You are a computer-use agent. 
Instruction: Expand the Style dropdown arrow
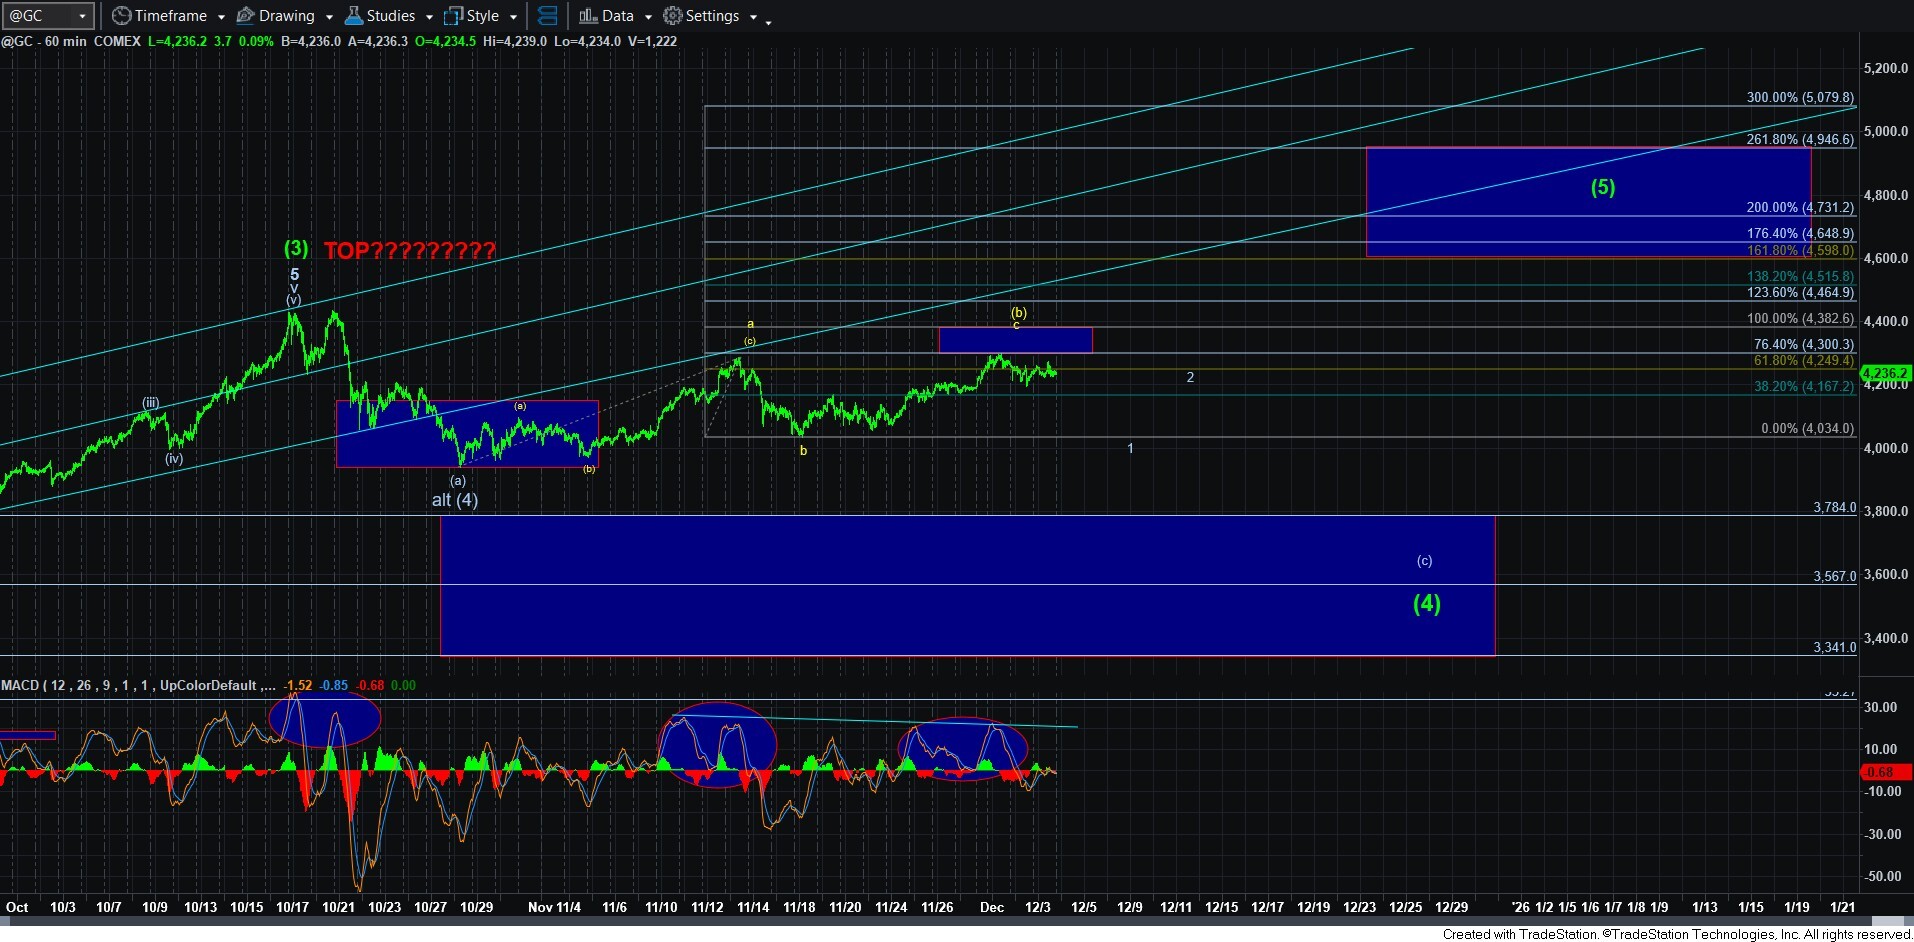click(513, 17)
